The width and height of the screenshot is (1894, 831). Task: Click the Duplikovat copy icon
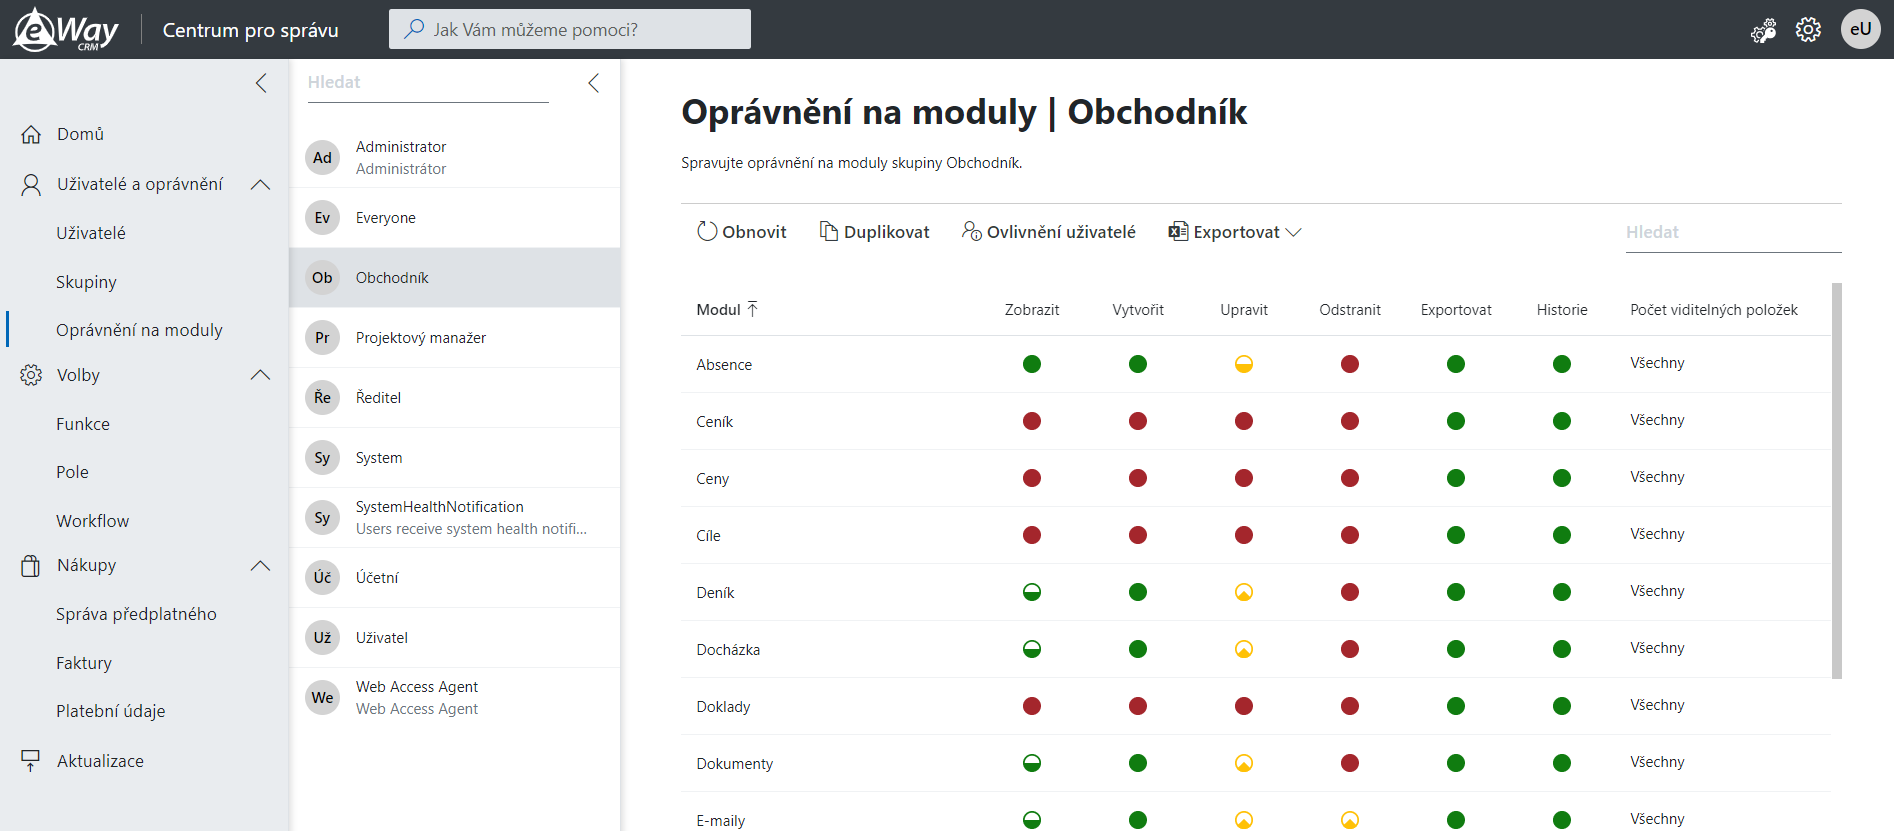tap(829, 231)
